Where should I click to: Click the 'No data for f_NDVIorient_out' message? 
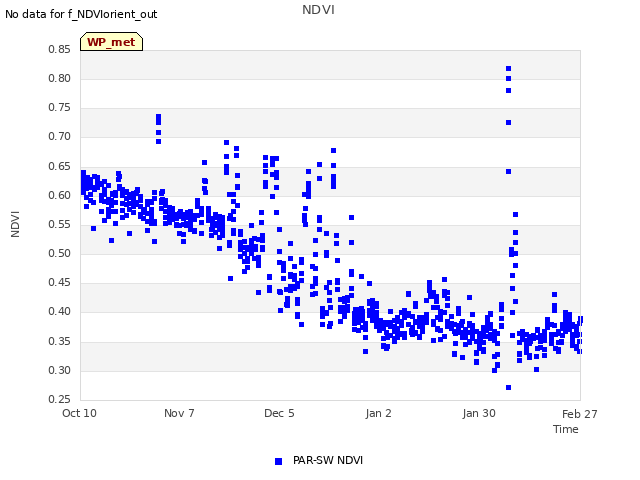tap(81, 14)
